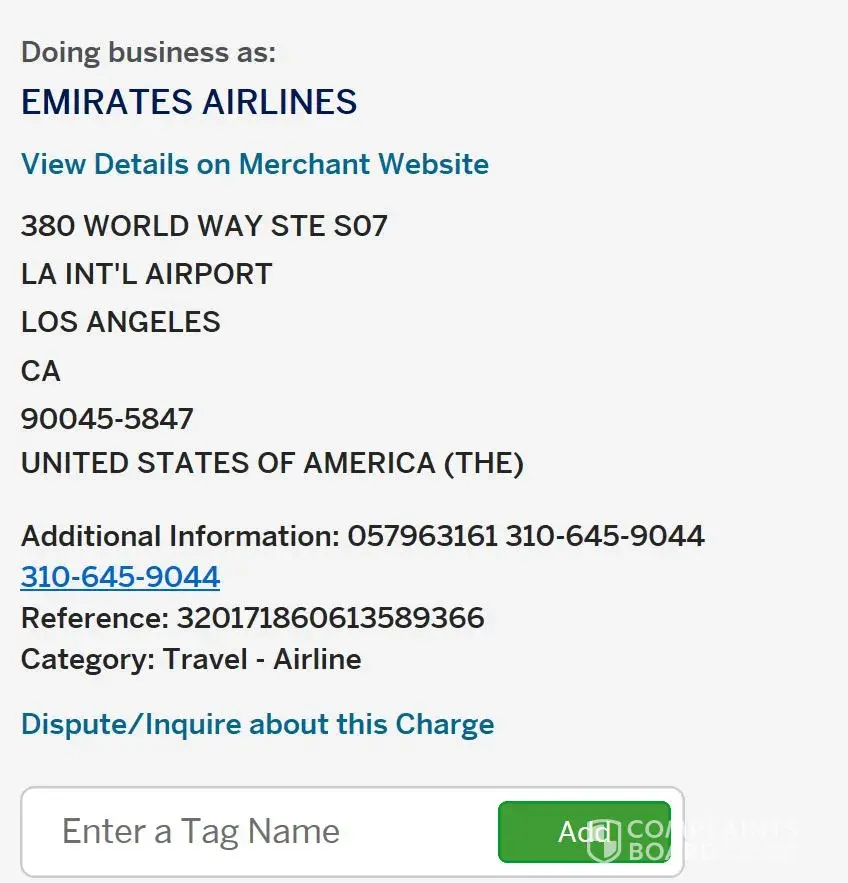Click the 057963161 additional information number
The width and height of the screenshot is (848, 883).
tap(422, 536)
